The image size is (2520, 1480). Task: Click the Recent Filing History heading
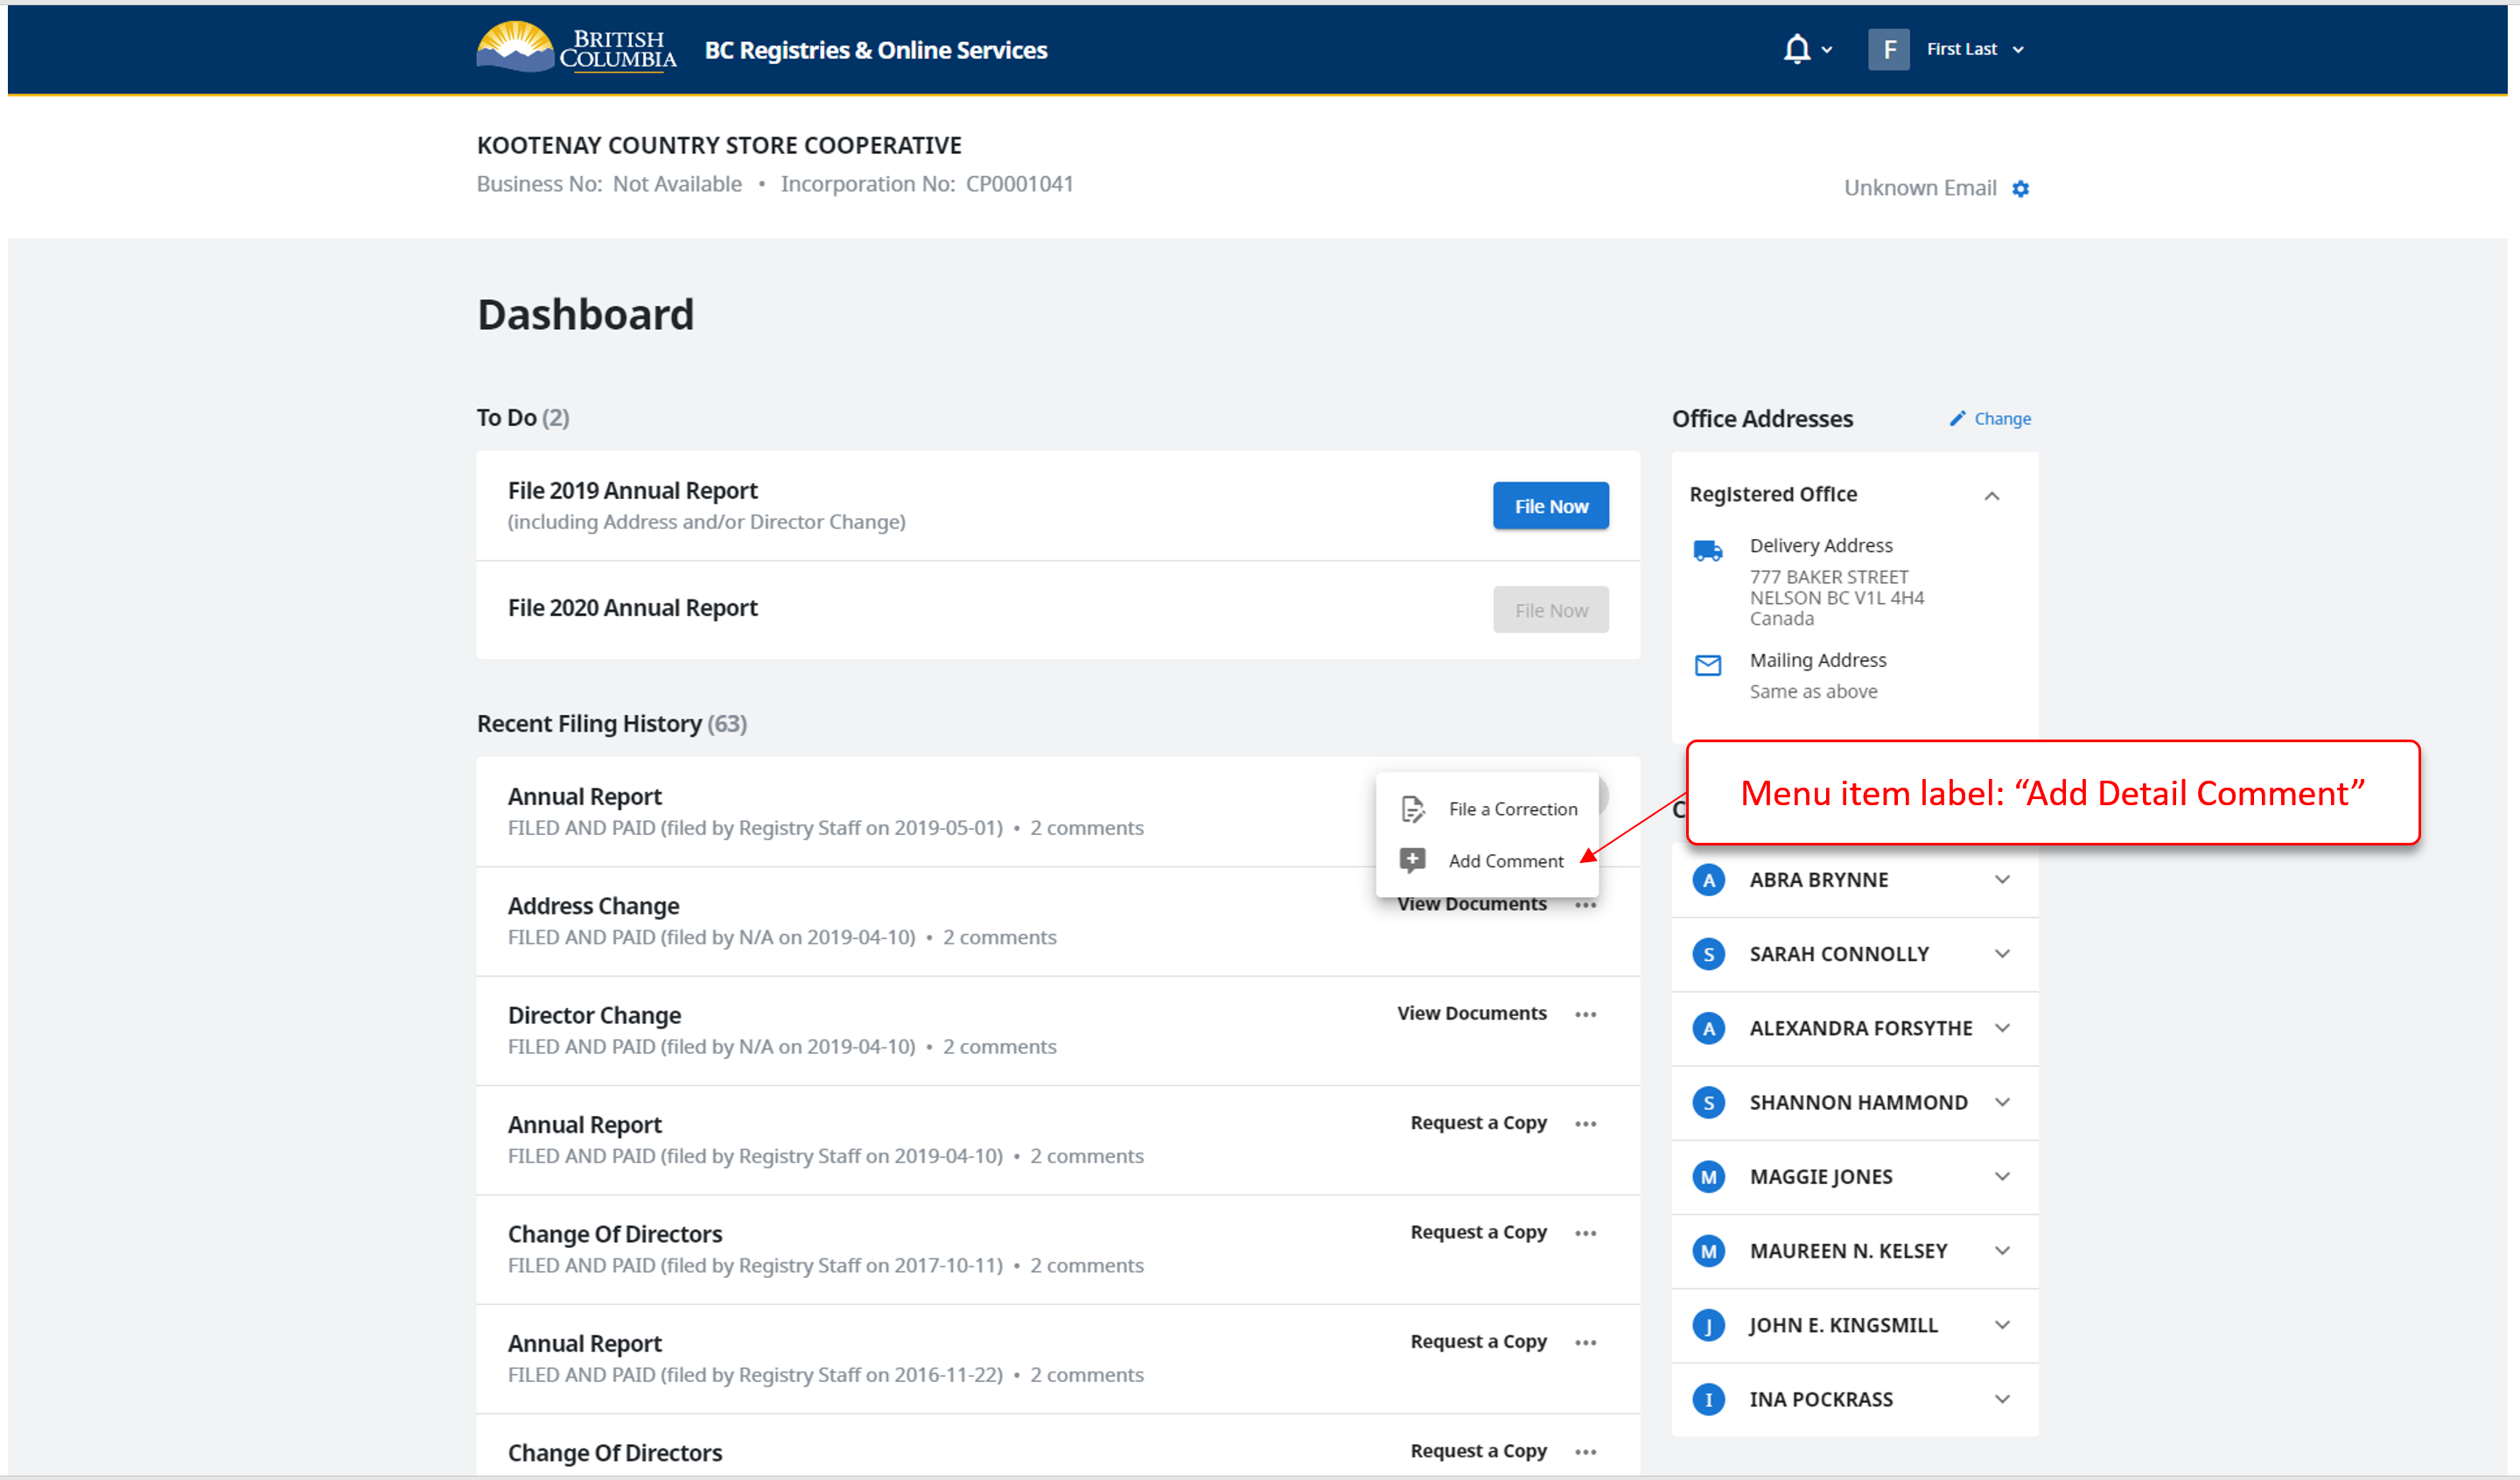(x=611, y=723)
